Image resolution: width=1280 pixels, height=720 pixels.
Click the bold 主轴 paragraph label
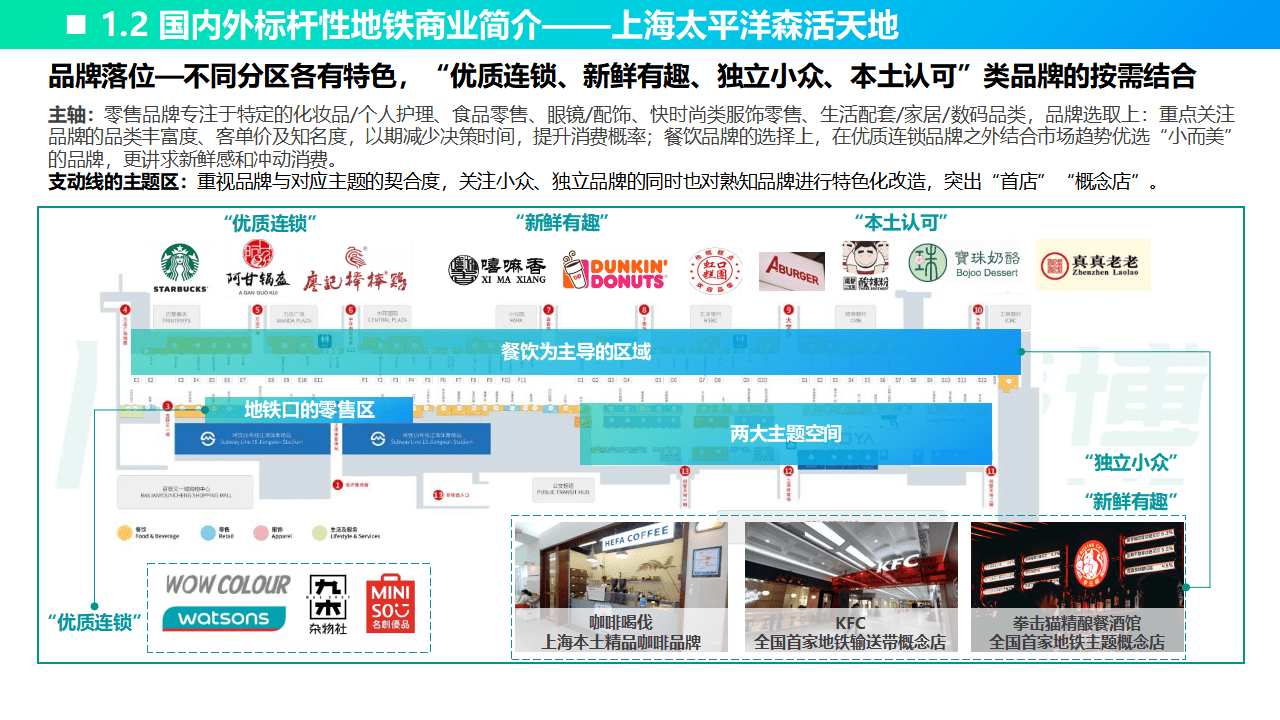[71, 114]
